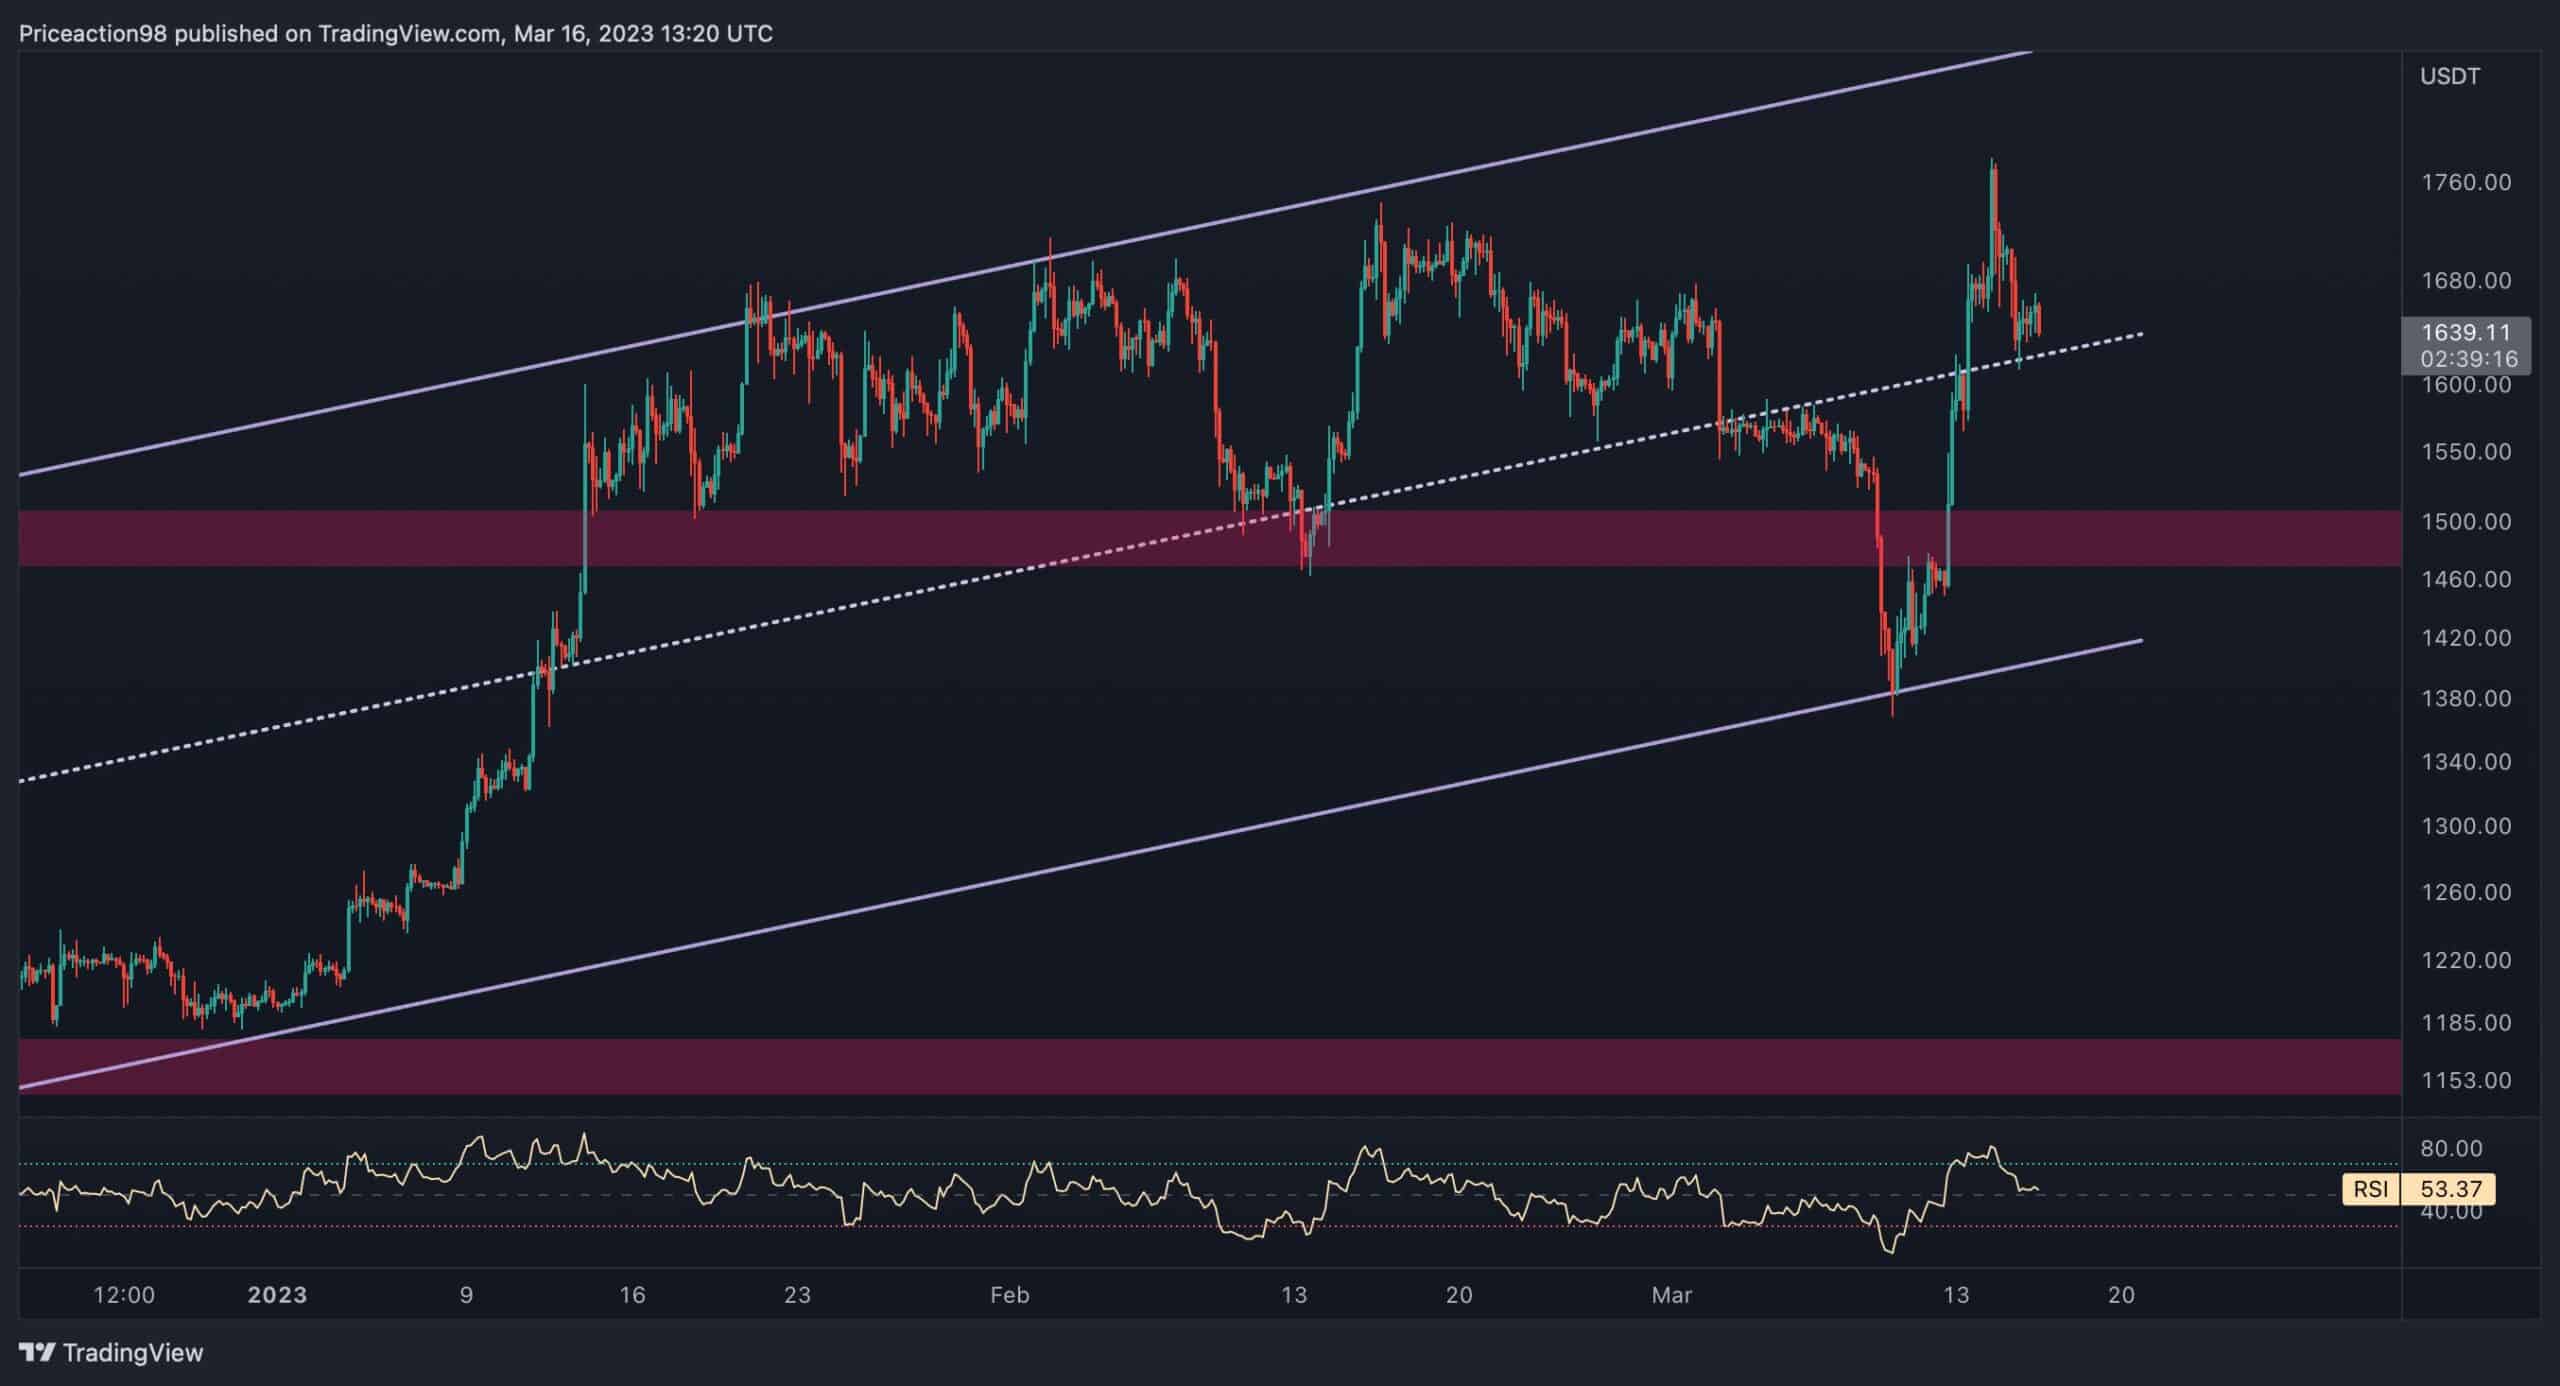The width and height of the screenshot is (2560, 1386).
Task: Click the 53.37 RSI value tag
Action: (2451, 1189)
